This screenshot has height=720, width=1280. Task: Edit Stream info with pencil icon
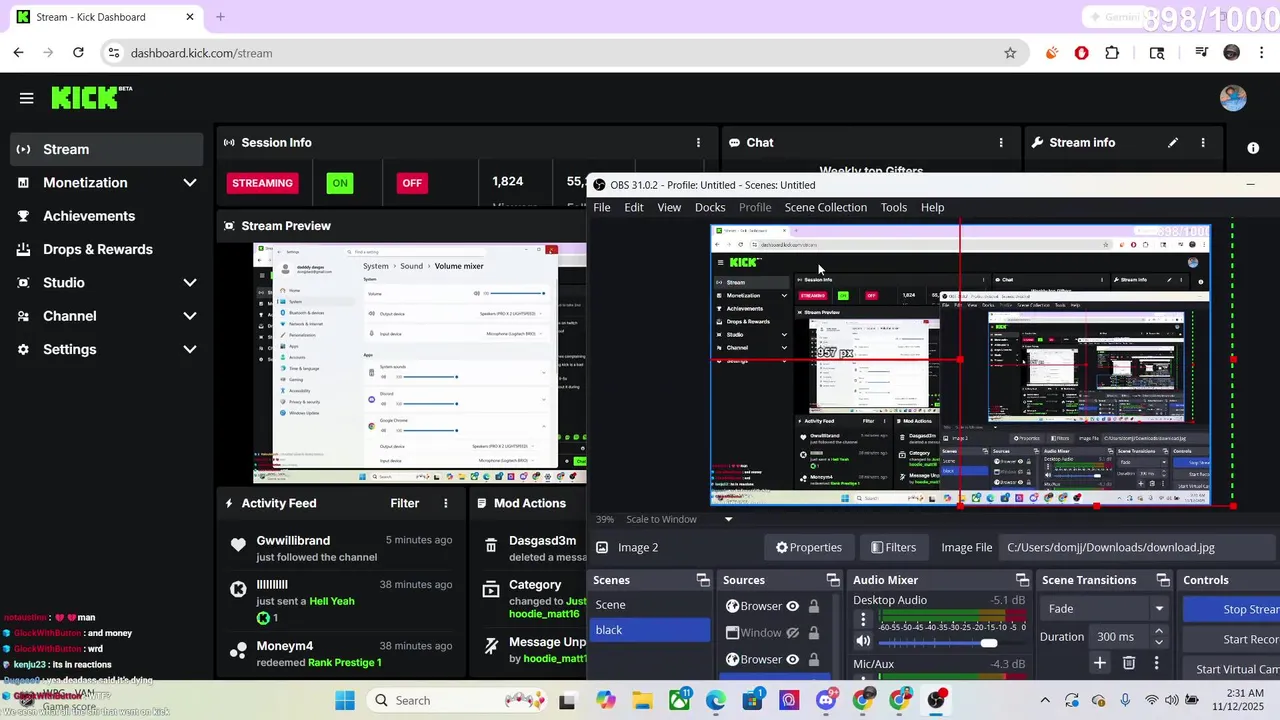tap(1173, 143)
